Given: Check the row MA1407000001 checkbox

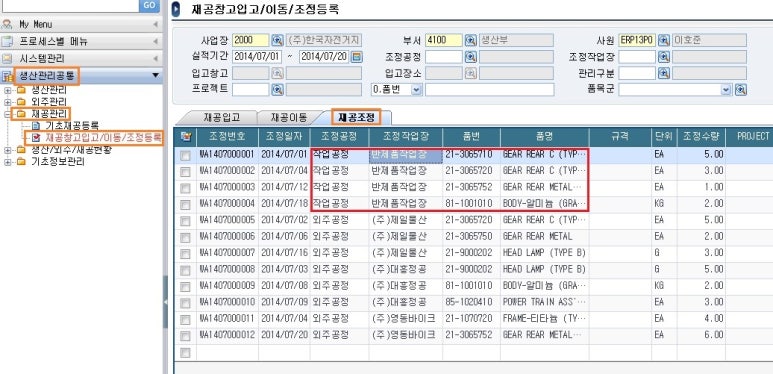Looking at the screenshot, I should 185,156.
